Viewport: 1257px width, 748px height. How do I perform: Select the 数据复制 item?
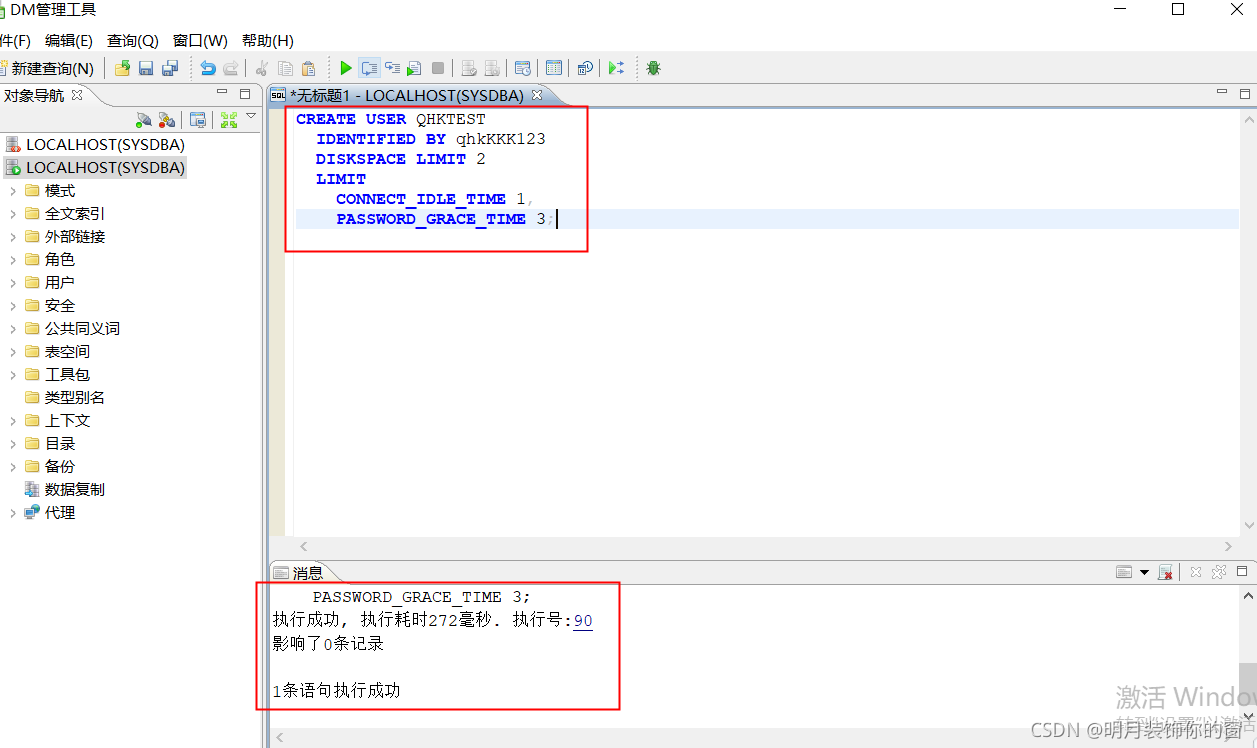pyautogui.click(x=65, y=489)
